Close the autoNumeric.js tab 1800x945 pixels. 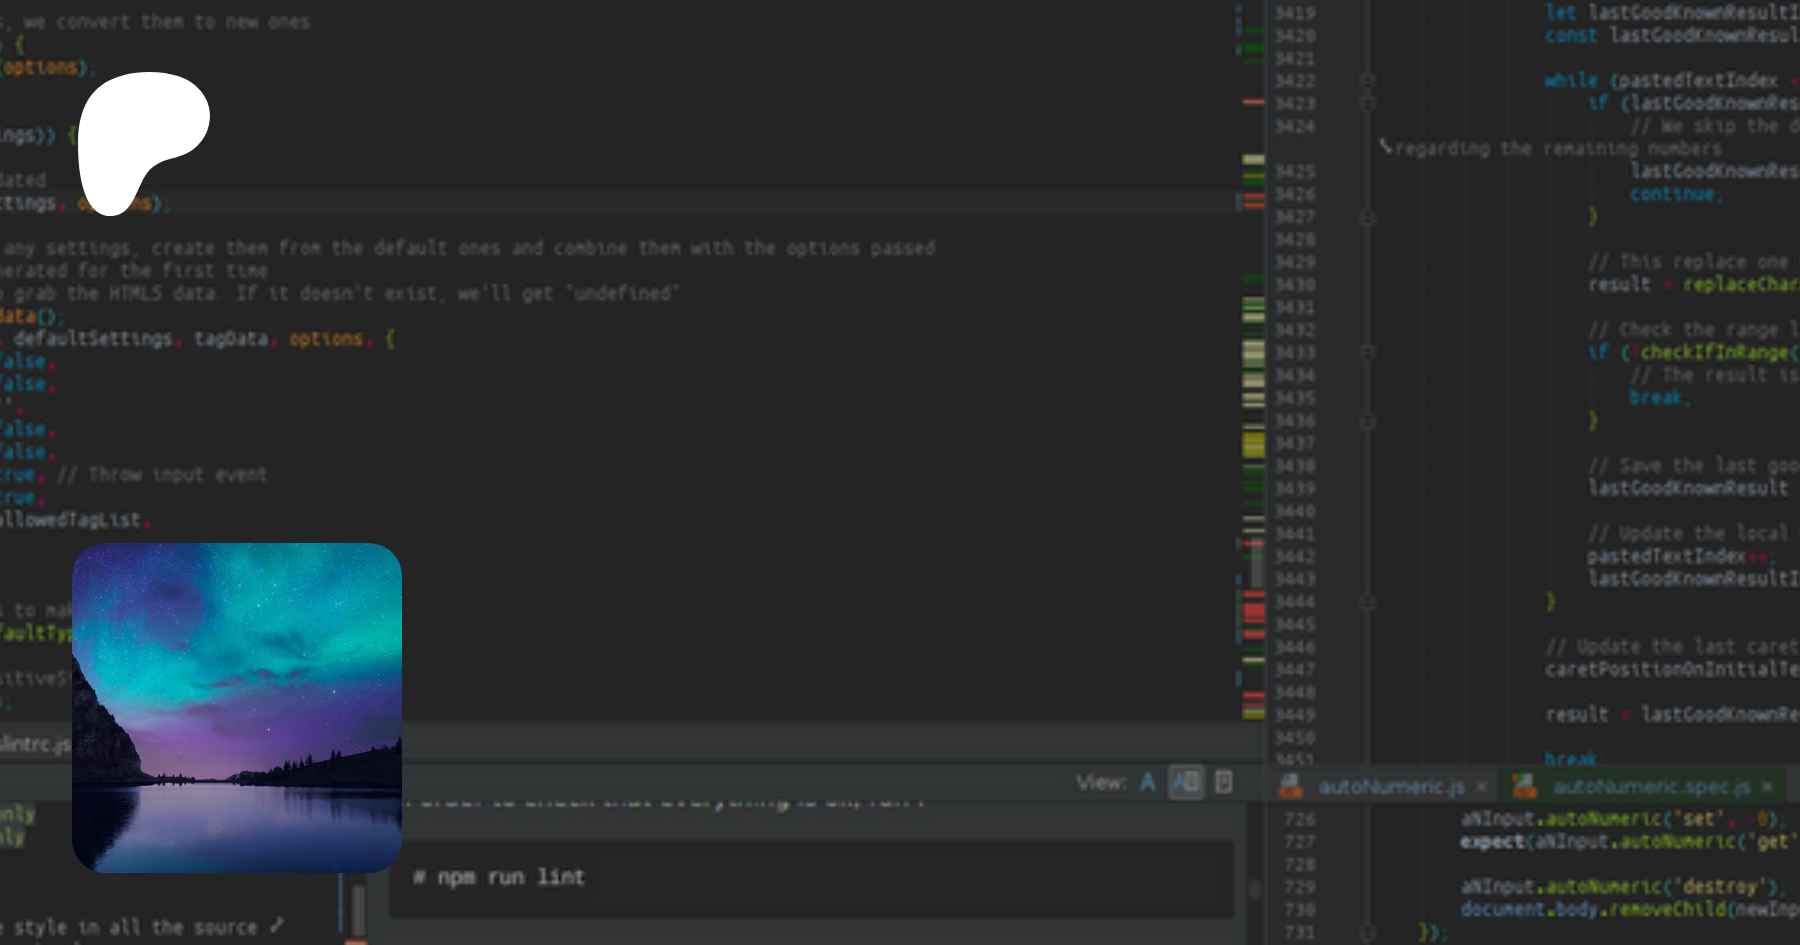(x=1481, y=787)
